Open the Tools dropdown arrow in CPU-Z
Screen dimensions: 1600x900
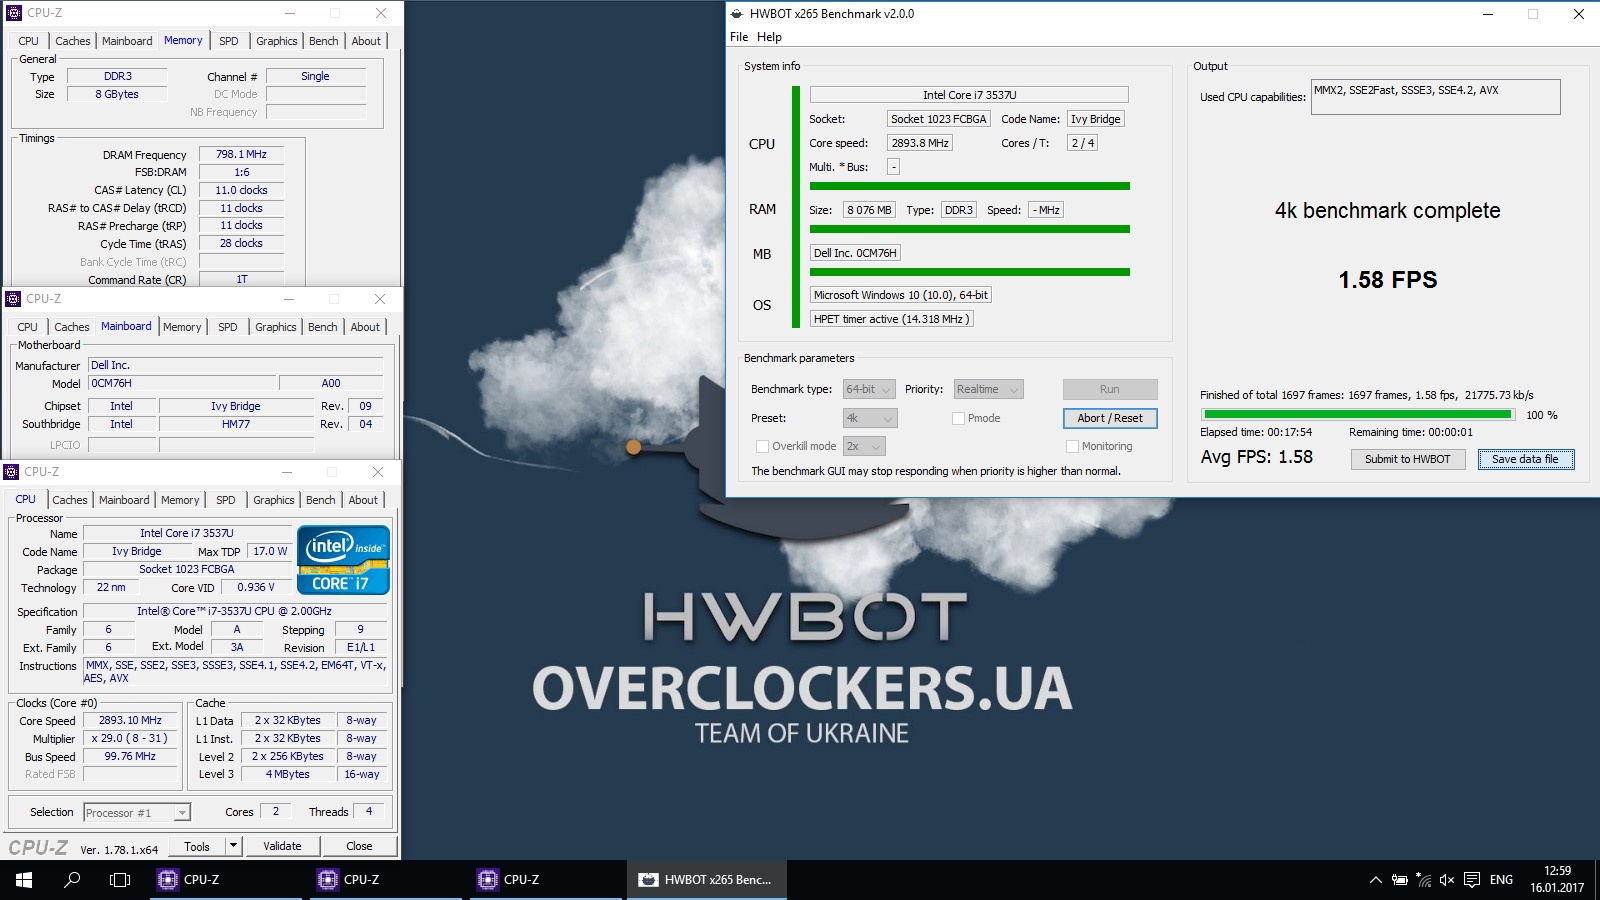tap(233, 846)
